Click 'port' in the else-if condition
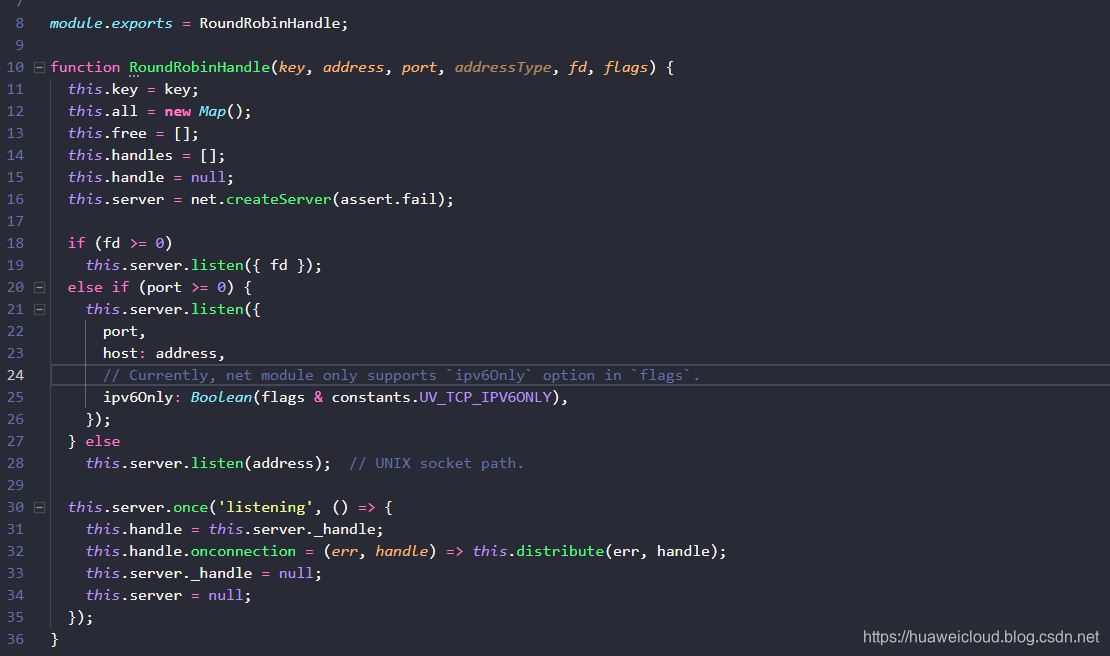 (x=164, y=287)
